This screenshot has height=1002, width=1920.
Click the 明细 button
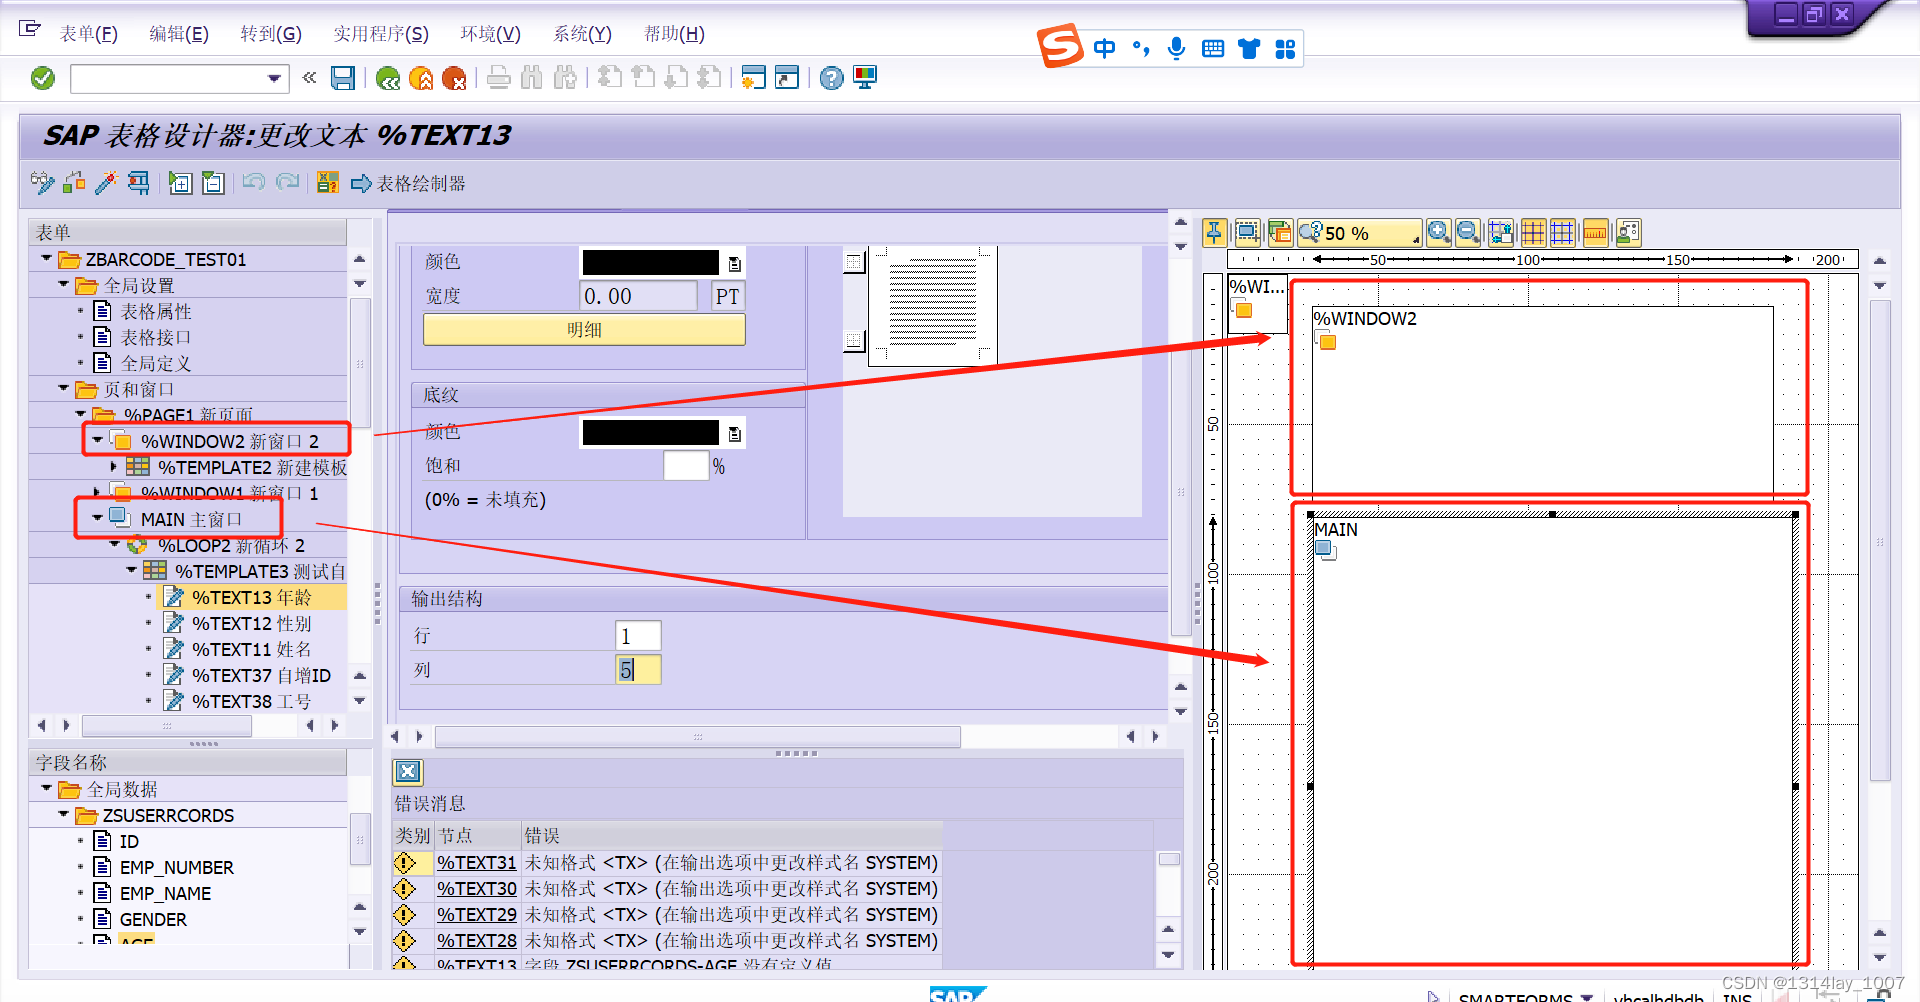[584, 330]
